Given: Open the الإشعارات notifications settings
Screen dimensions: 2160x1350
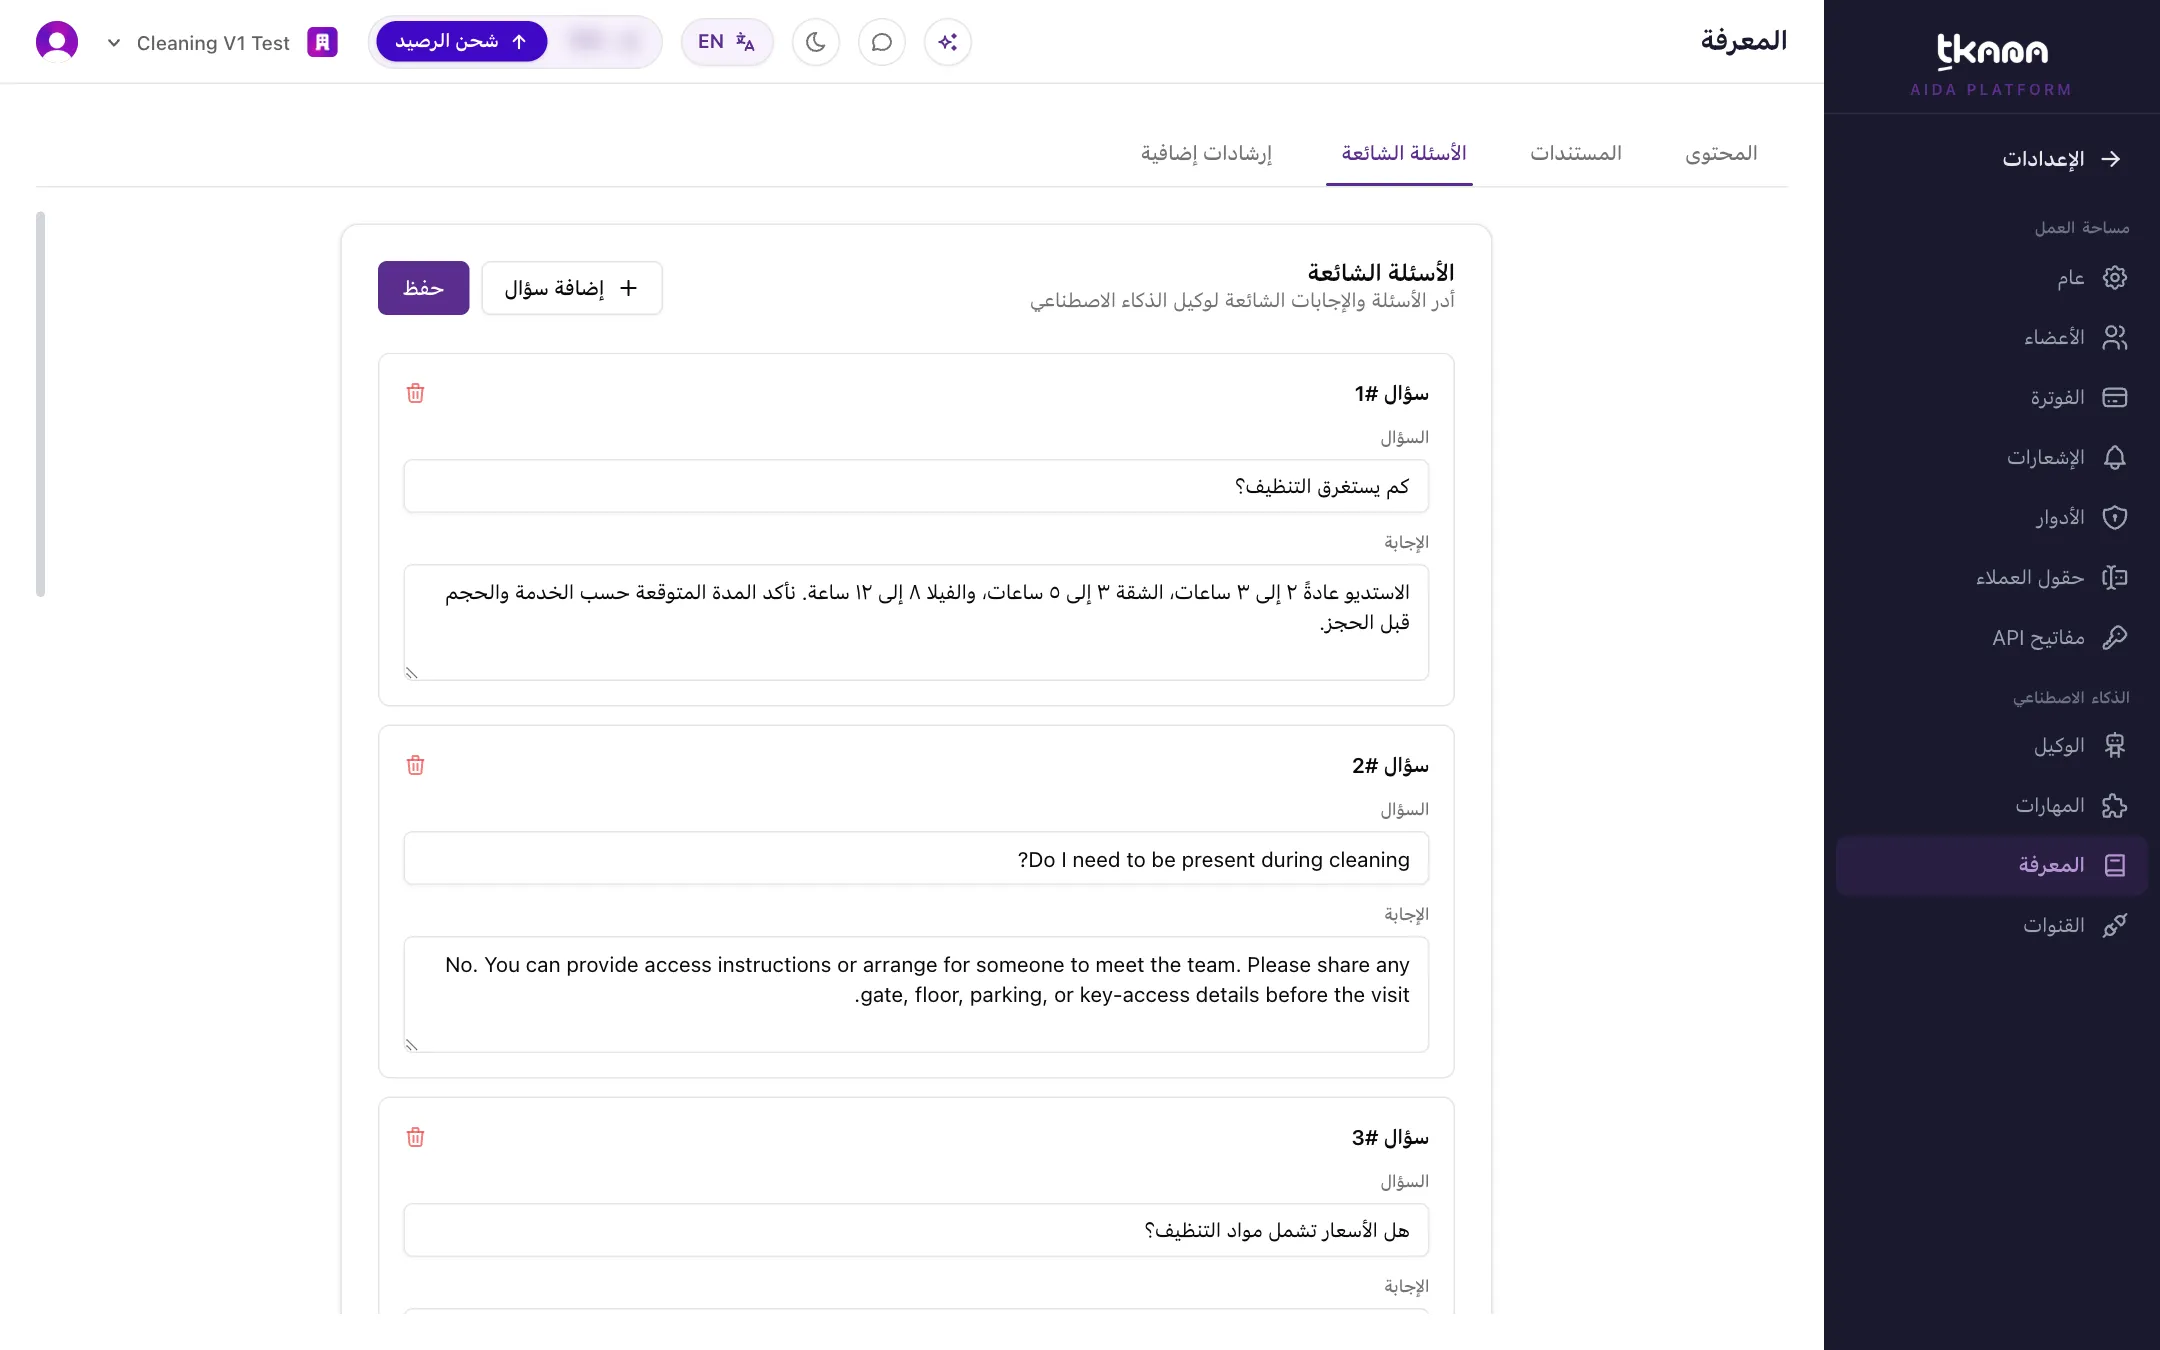Looking at the screenshot, I should click(x=1992, y=457).
